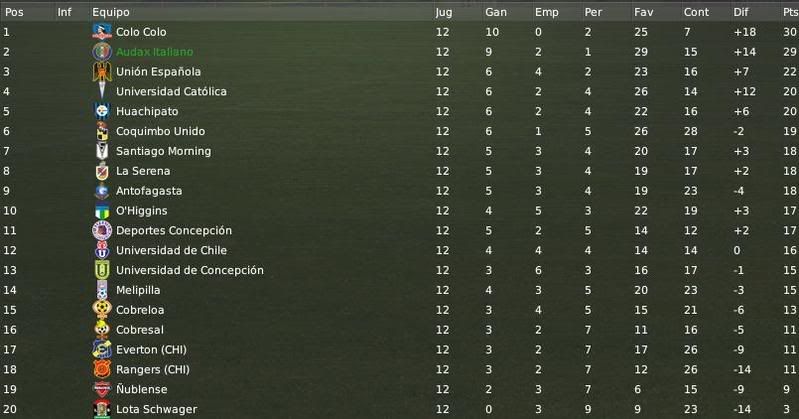The width and height of the screenshot is (799, 419).
Task: Open the Universidad Católica team link
Action: (171, 92)
